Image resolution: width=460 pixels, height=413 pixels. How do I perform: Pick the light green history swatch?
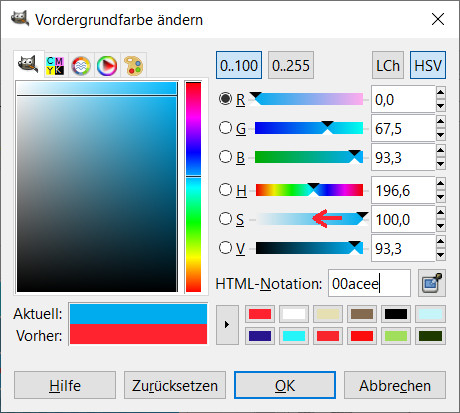396,336
